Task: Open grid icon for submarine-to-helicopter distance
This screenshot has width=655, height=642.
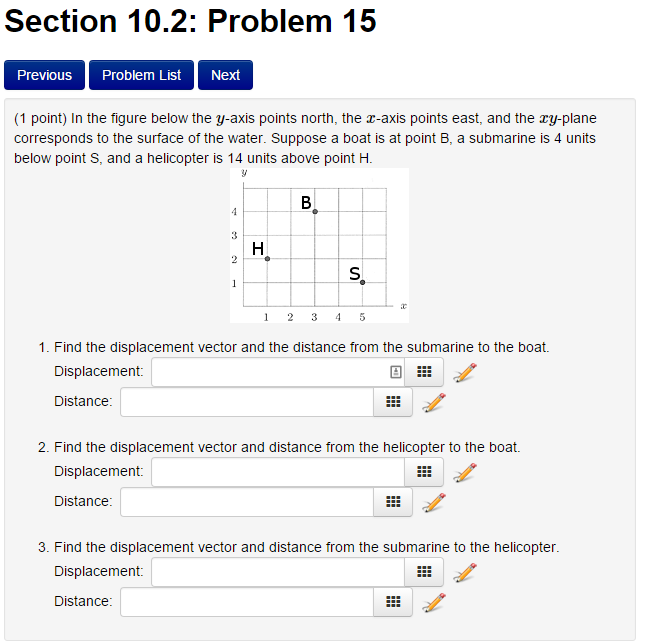Action: 392,602
